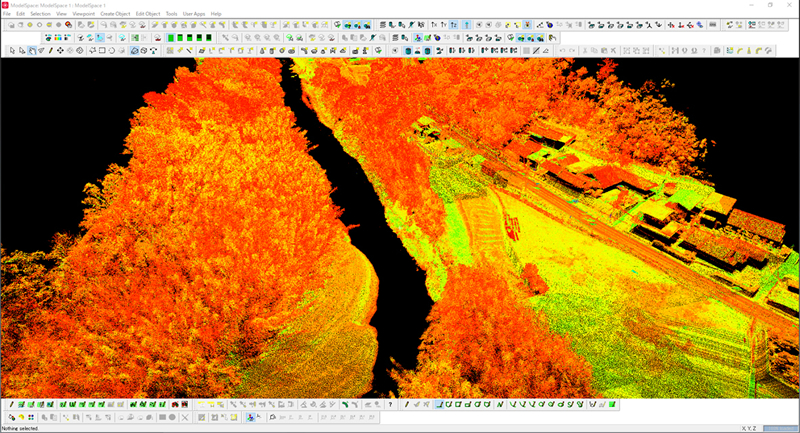The height and width of the screenshot is (433, 800).
Task: Choose the rectangle fence tool
Action: (102, 50)
